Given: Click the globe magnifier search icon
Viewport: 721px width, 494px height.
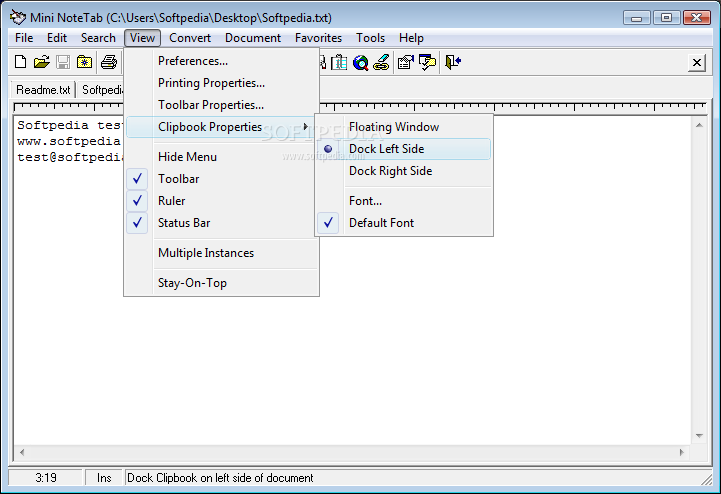Looking at the screenshot, I should point(360,63).
